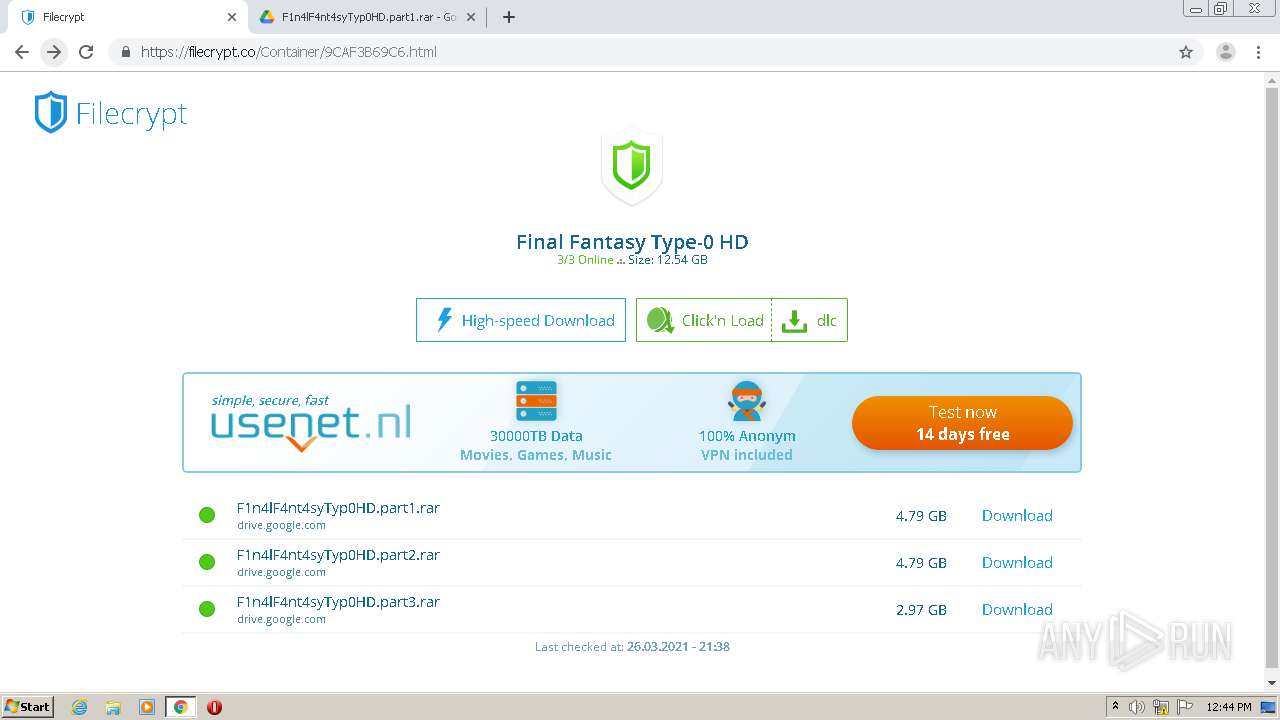The image size is (1280, 720).
Task: Bookmark this page with star icon
Action: tap(1186, 52)
